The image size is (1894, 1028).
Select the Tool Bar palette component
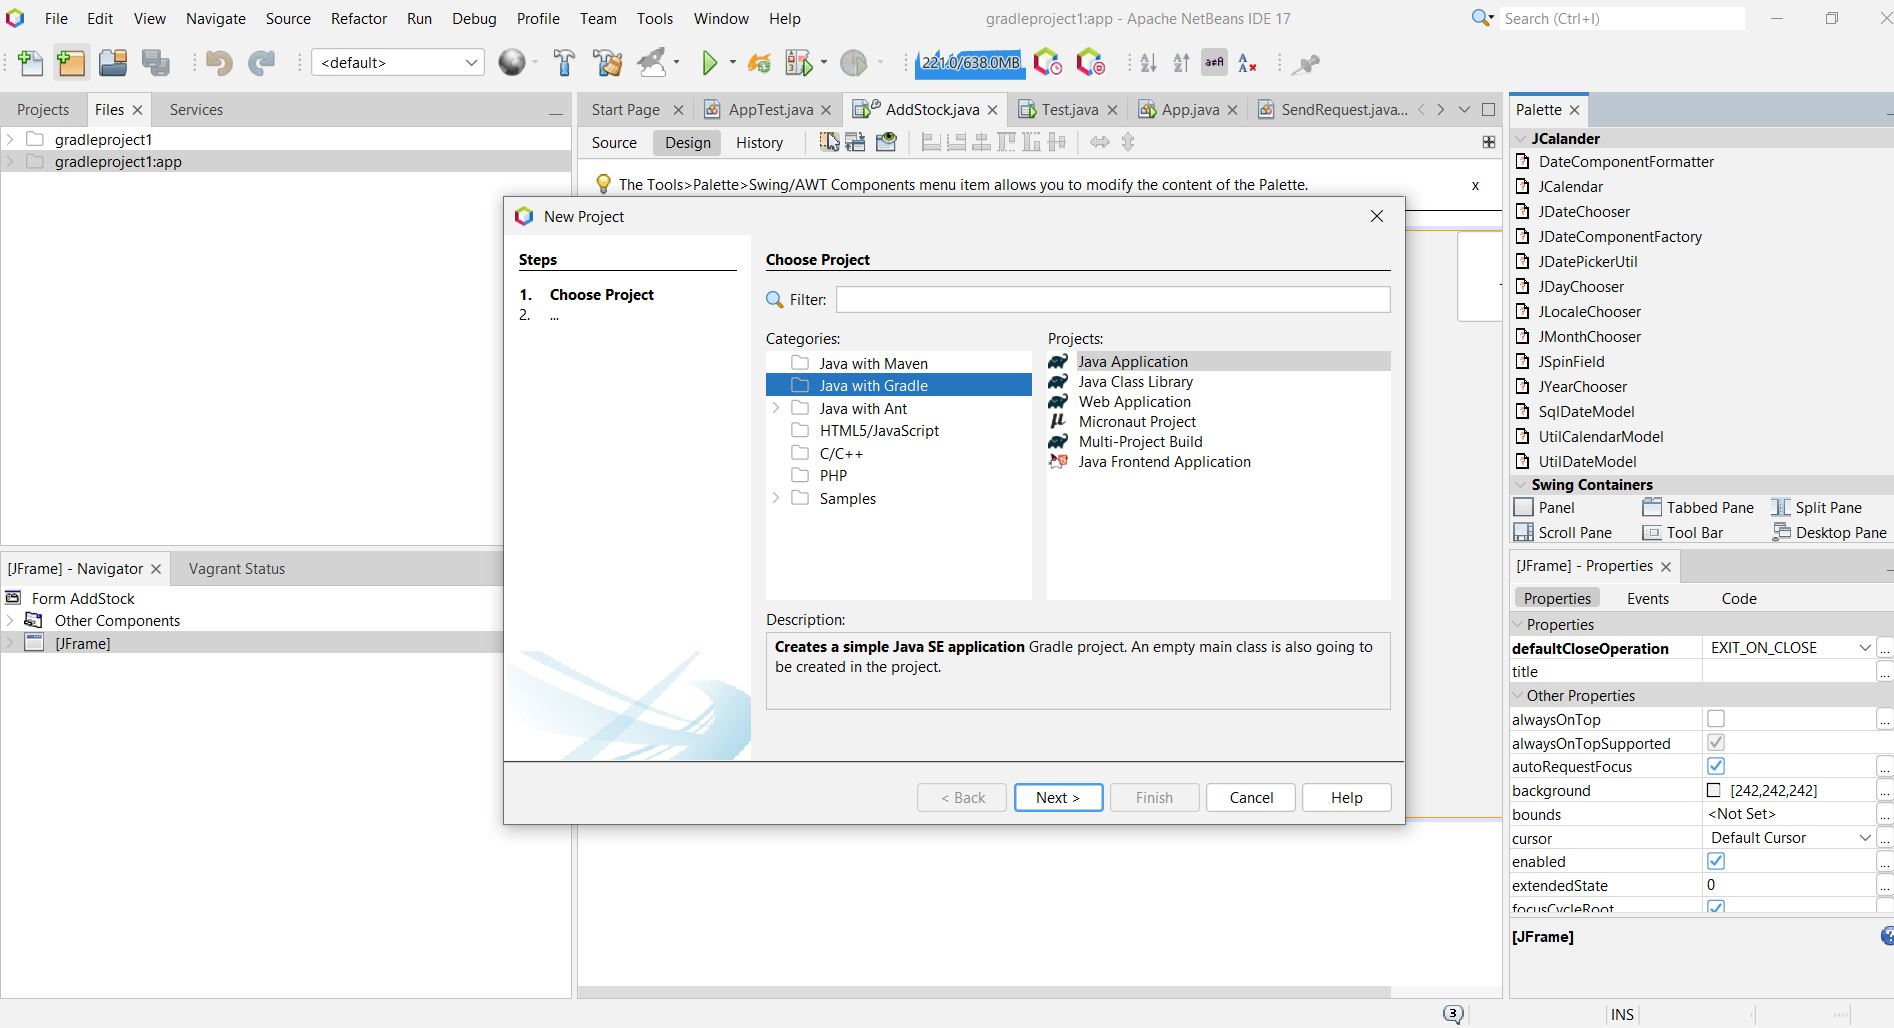click(1683, 533)
